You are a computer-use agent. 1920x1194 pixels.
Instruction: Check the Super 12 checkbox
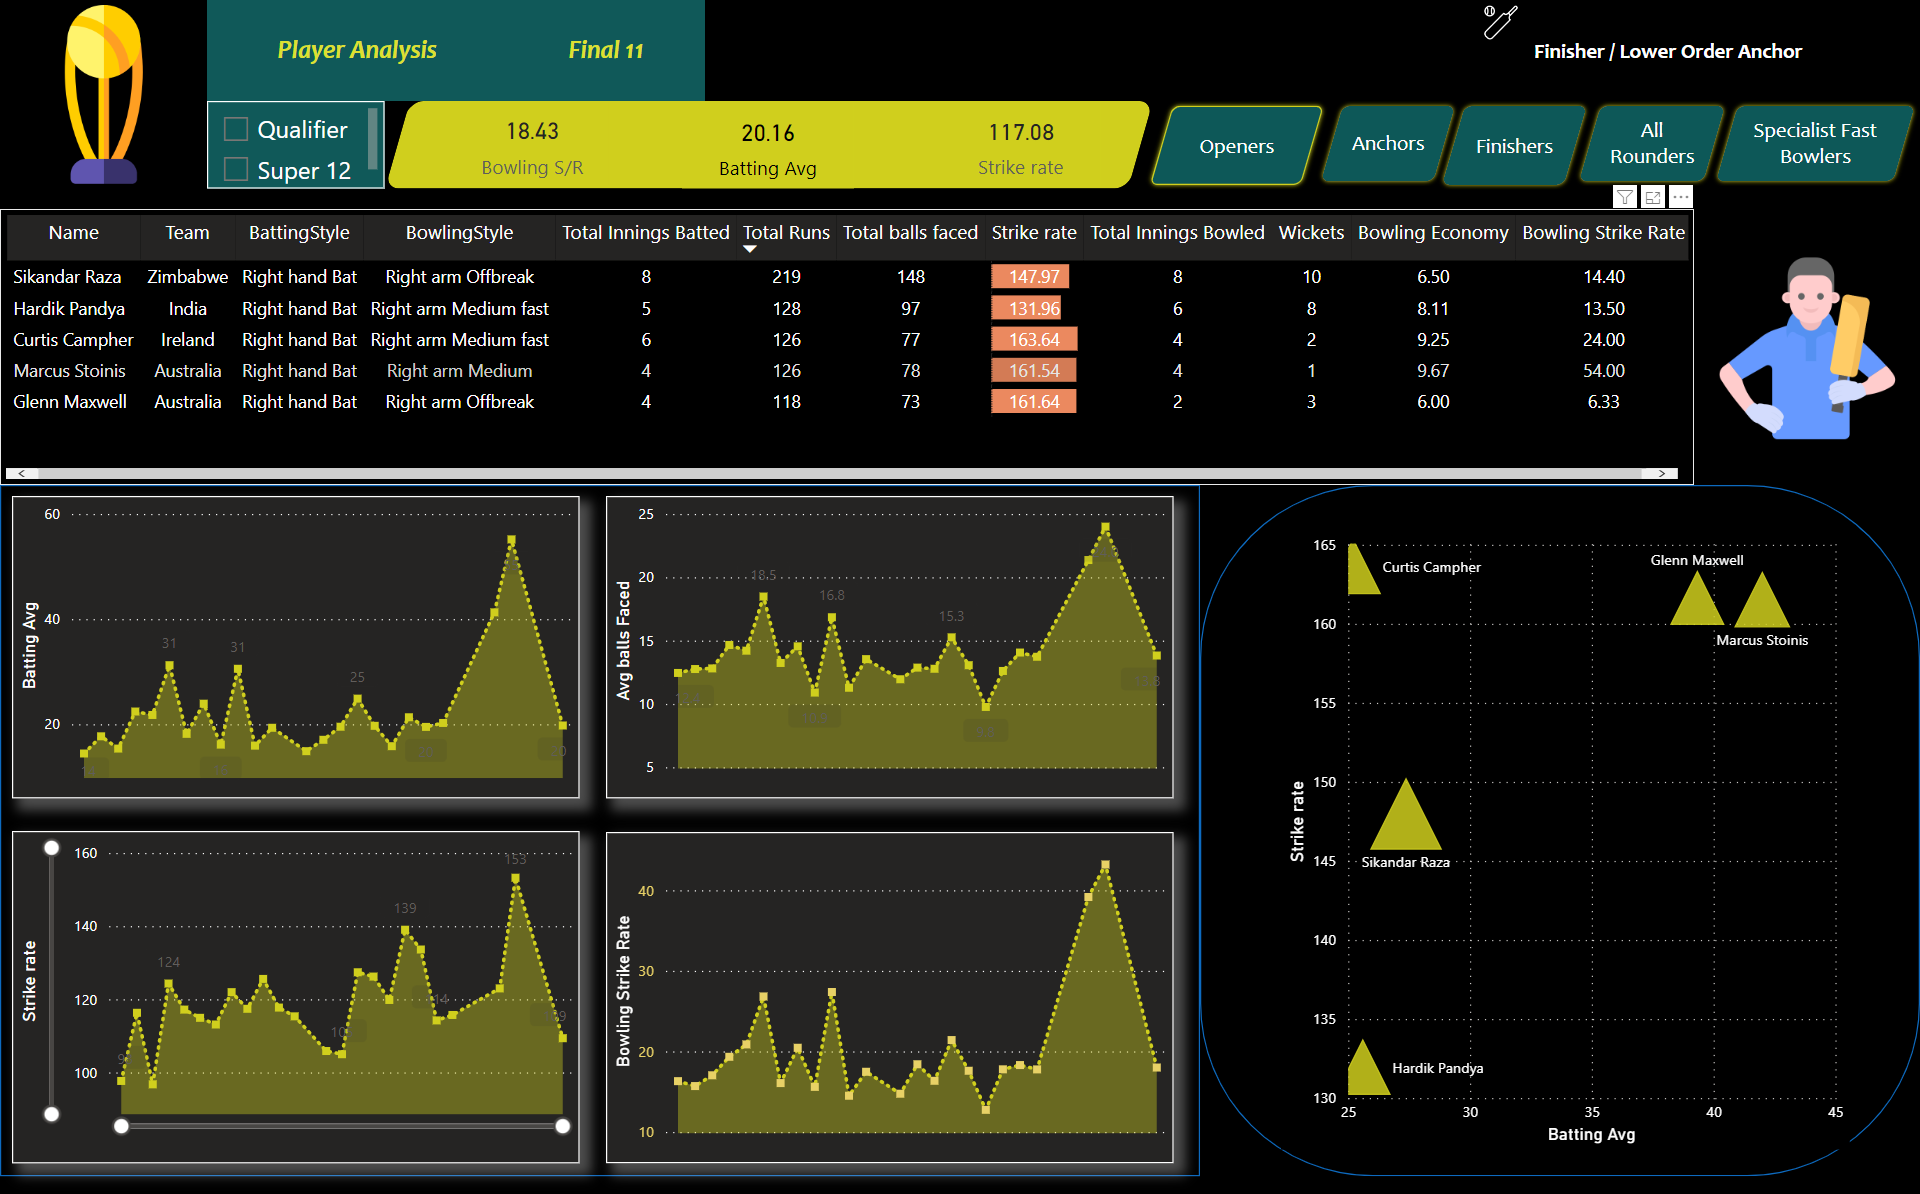coord(236,170)
